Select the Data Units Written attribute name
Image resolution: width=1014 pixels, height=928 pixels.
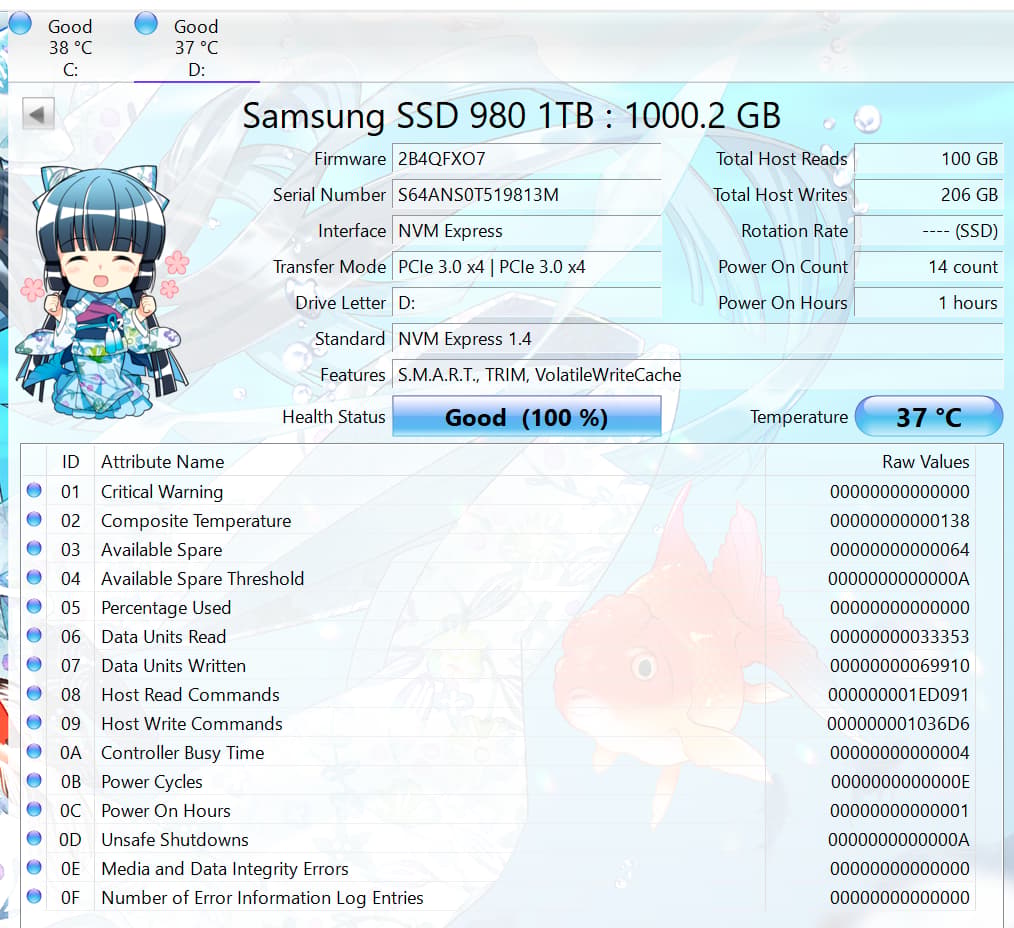(174, 666)
